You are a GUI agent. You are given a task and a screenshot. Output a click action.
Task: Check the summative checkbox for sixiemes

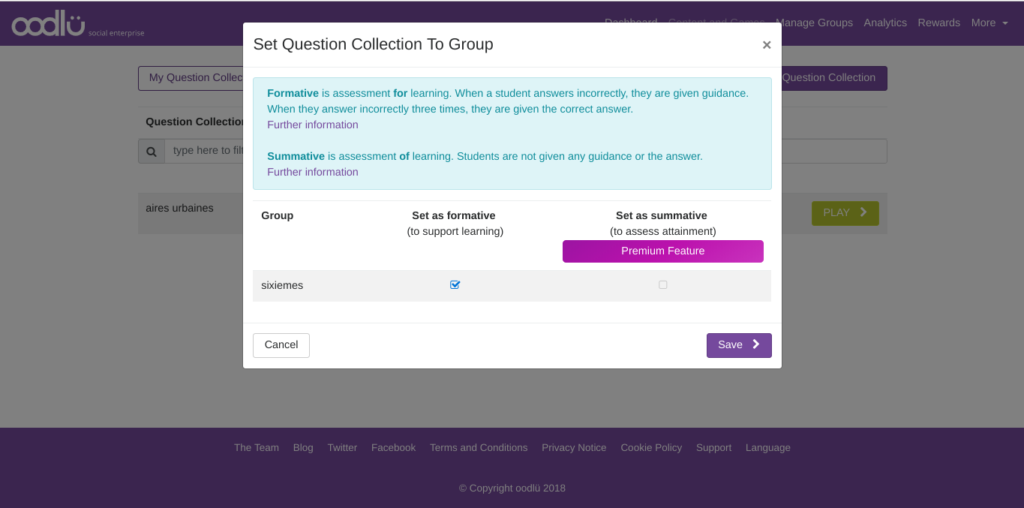[663, 285]
